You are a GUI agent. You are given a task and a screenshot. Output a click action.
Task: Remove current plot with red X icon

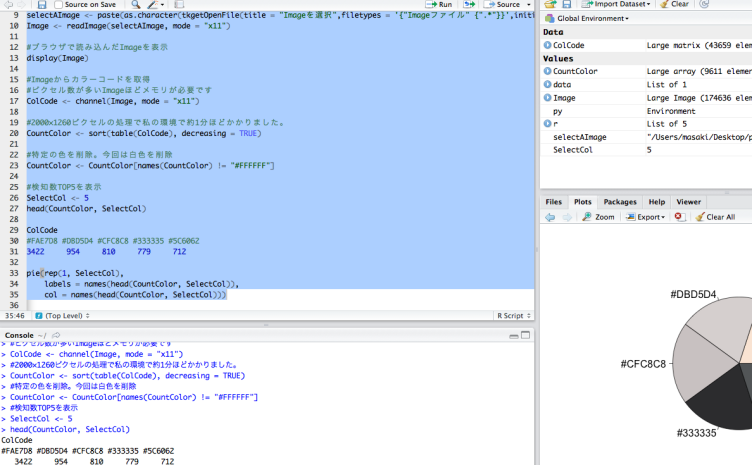click(680, 217)
